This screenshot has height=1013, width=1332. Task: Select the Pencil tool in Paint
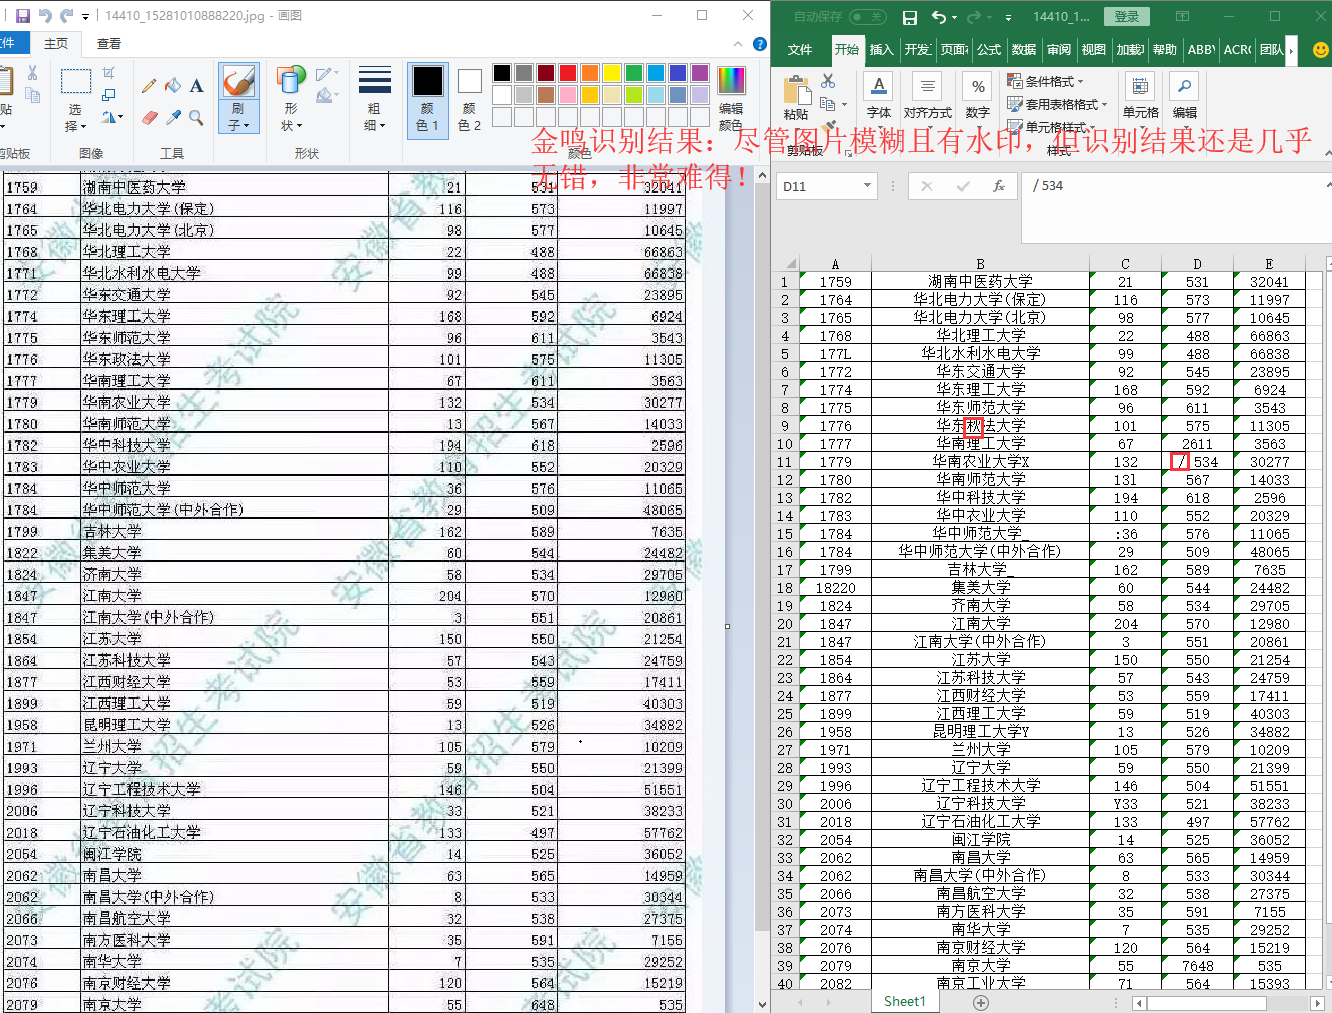click(149, 86)
